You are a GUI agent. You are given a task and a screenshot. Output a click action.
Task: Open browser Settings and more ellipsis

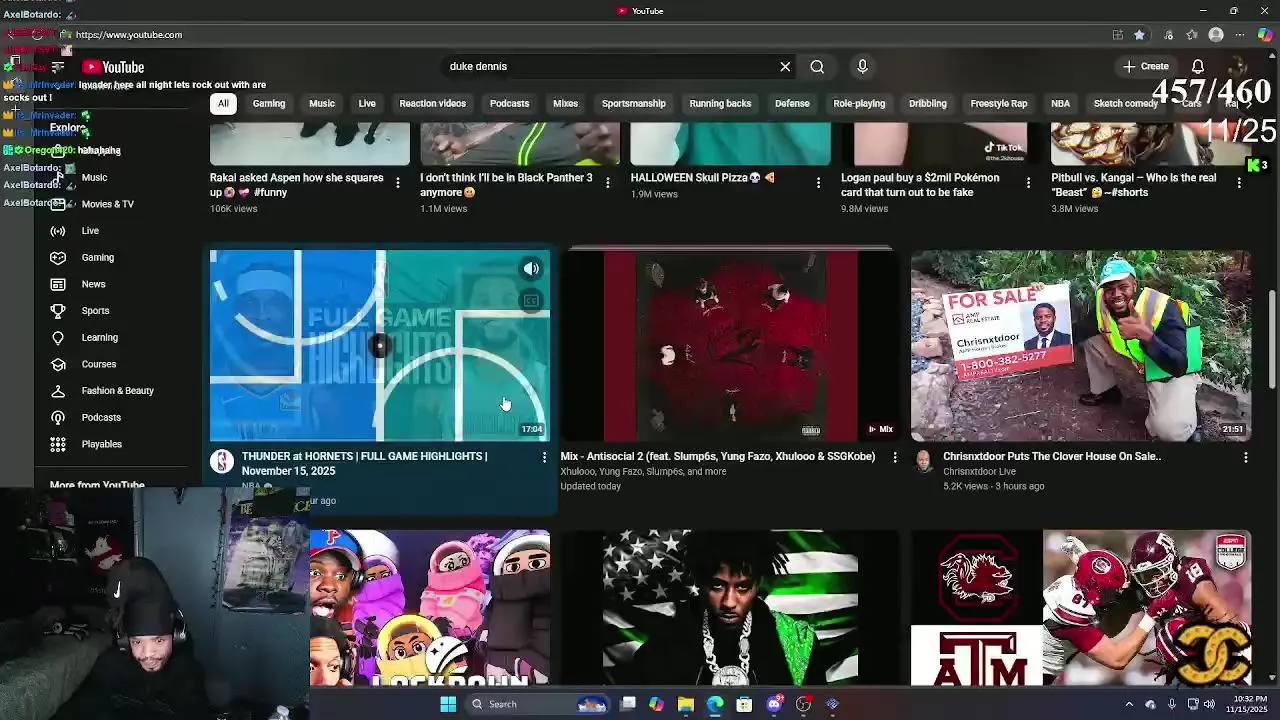coord(1241,34)
